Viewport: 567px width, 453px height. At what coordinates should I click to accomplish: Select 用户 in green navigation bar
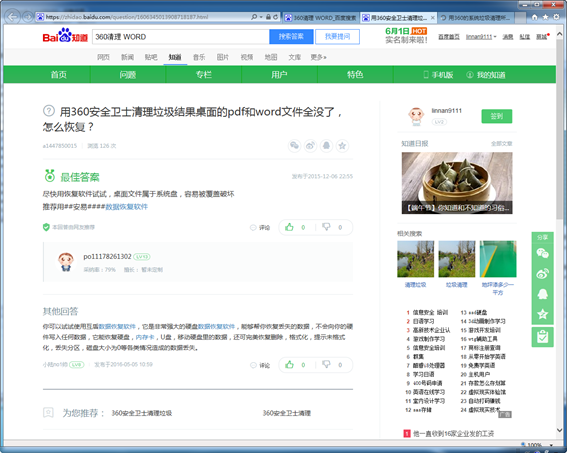tap(279, 74)
